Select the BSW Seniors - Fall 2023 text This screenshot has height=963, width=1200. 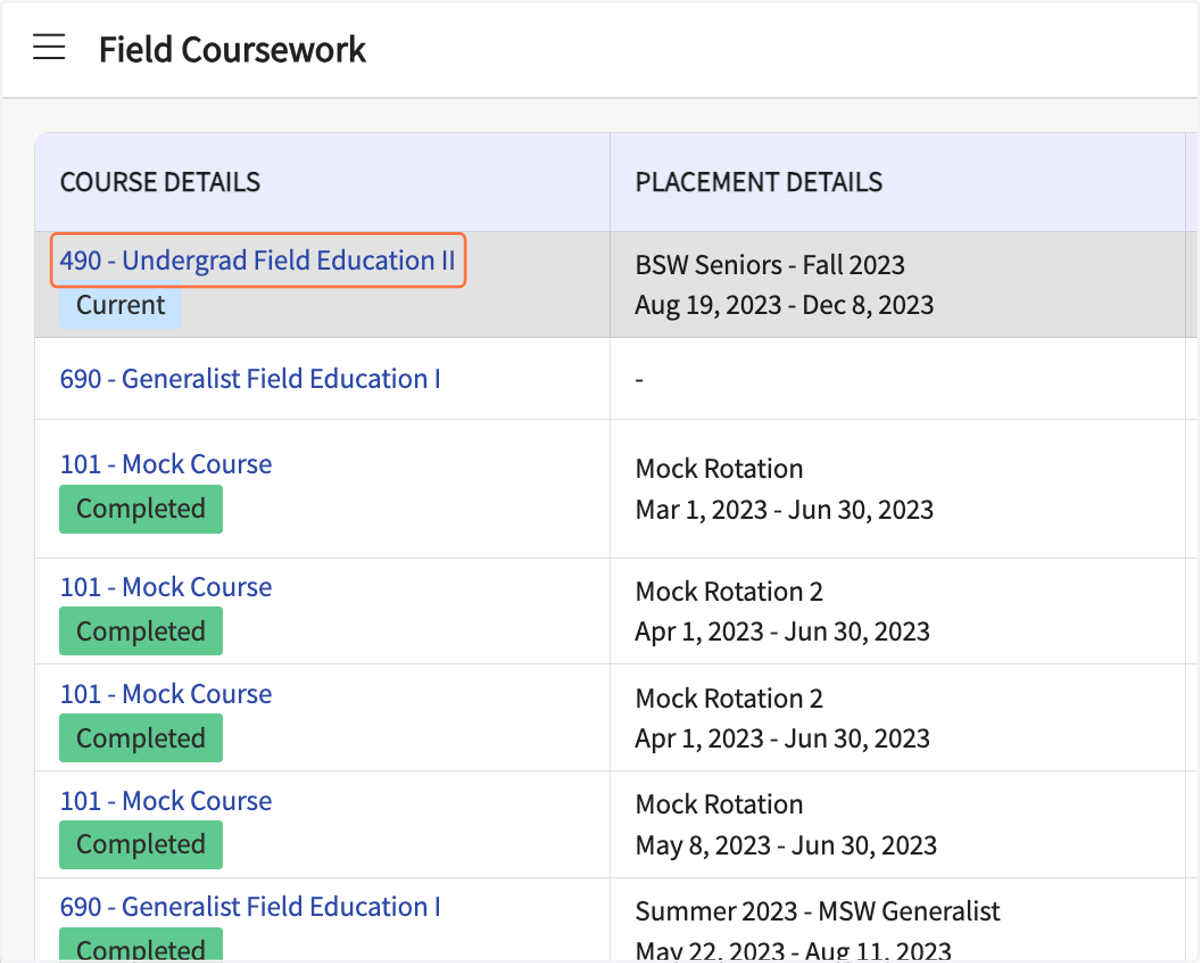click(x=770, y=265)
